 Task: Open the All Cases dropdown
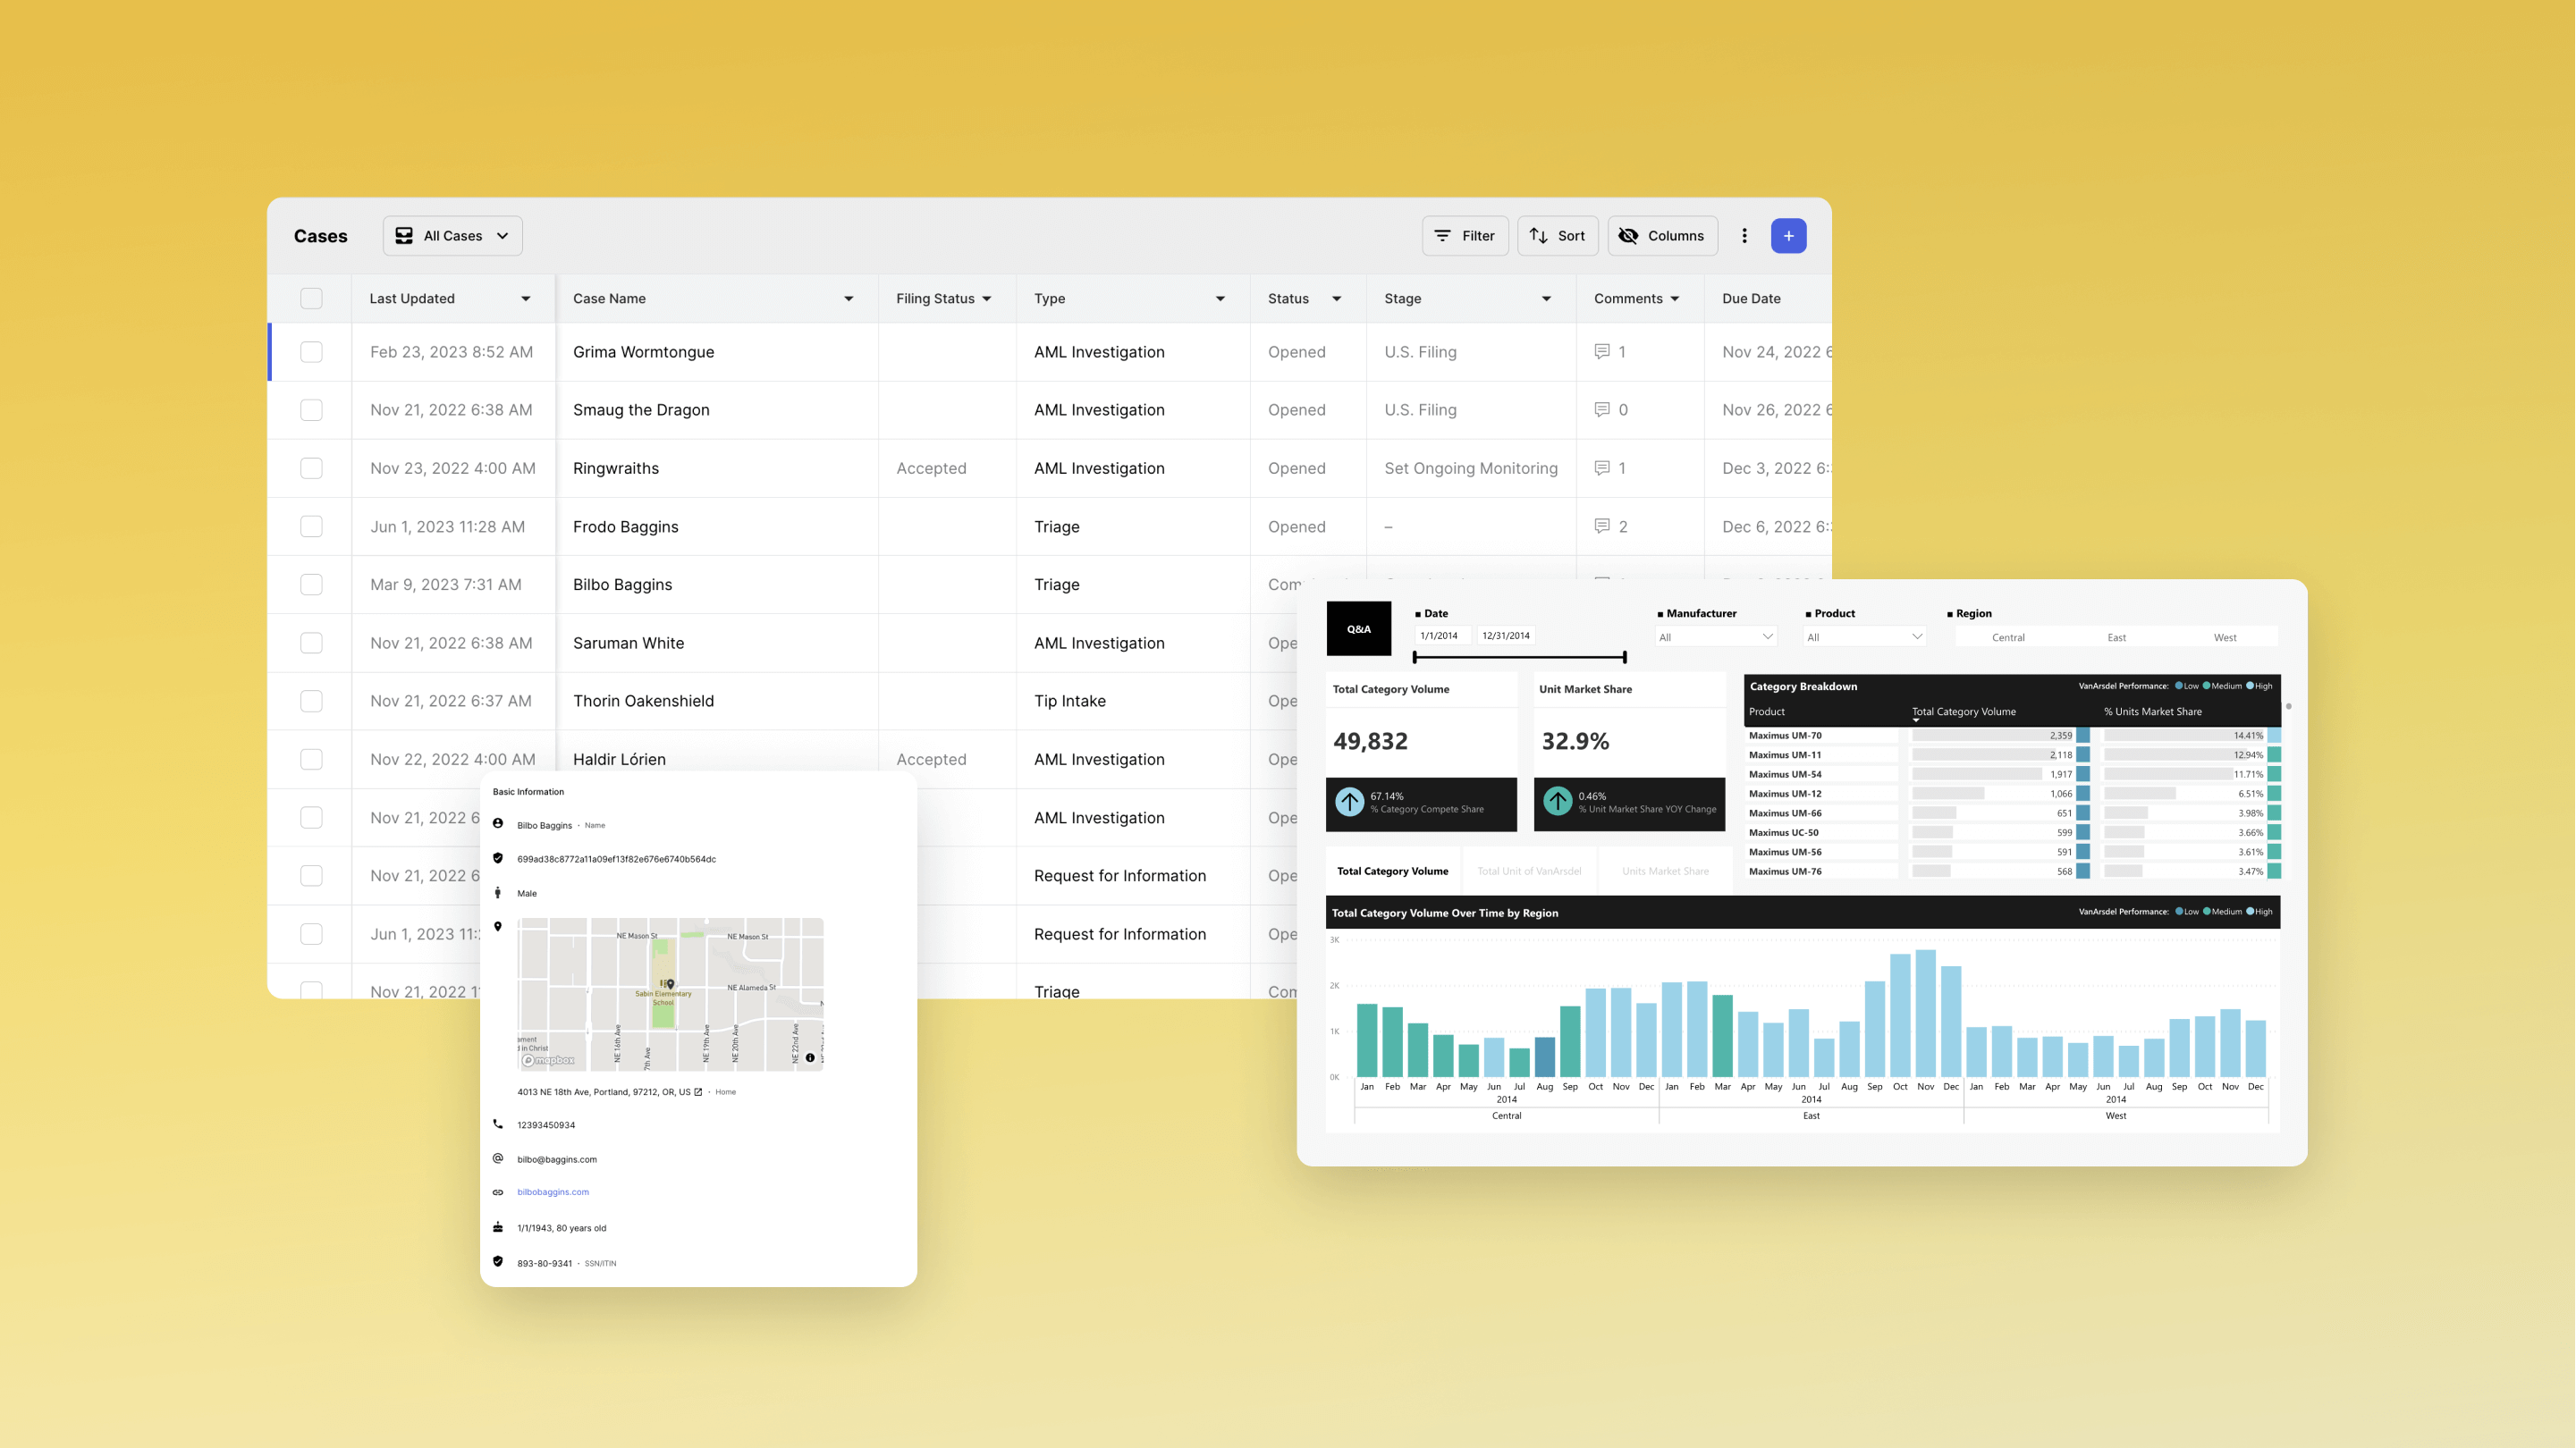(452, 236)
